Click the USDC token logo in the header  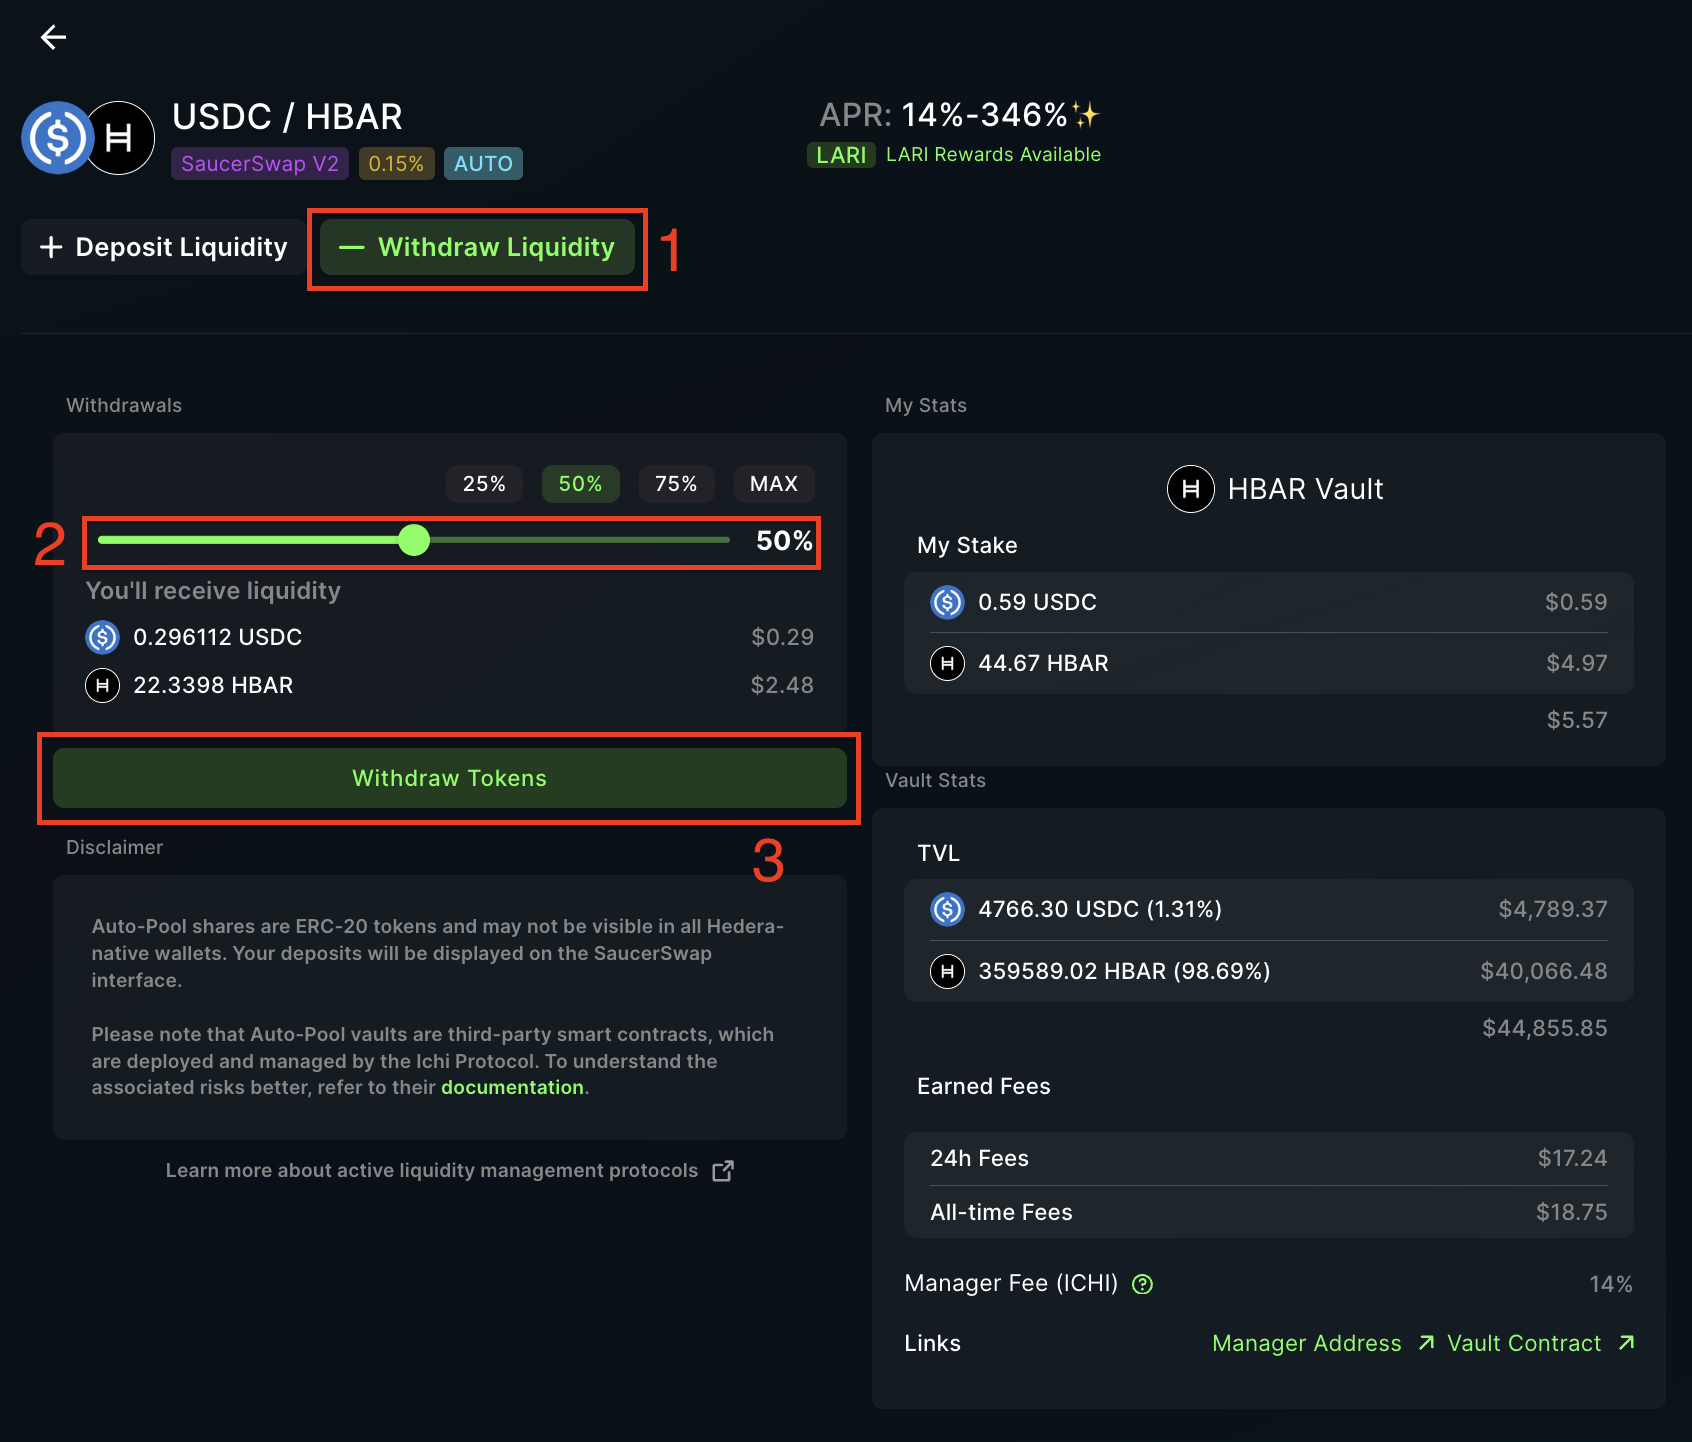point(58,138)
